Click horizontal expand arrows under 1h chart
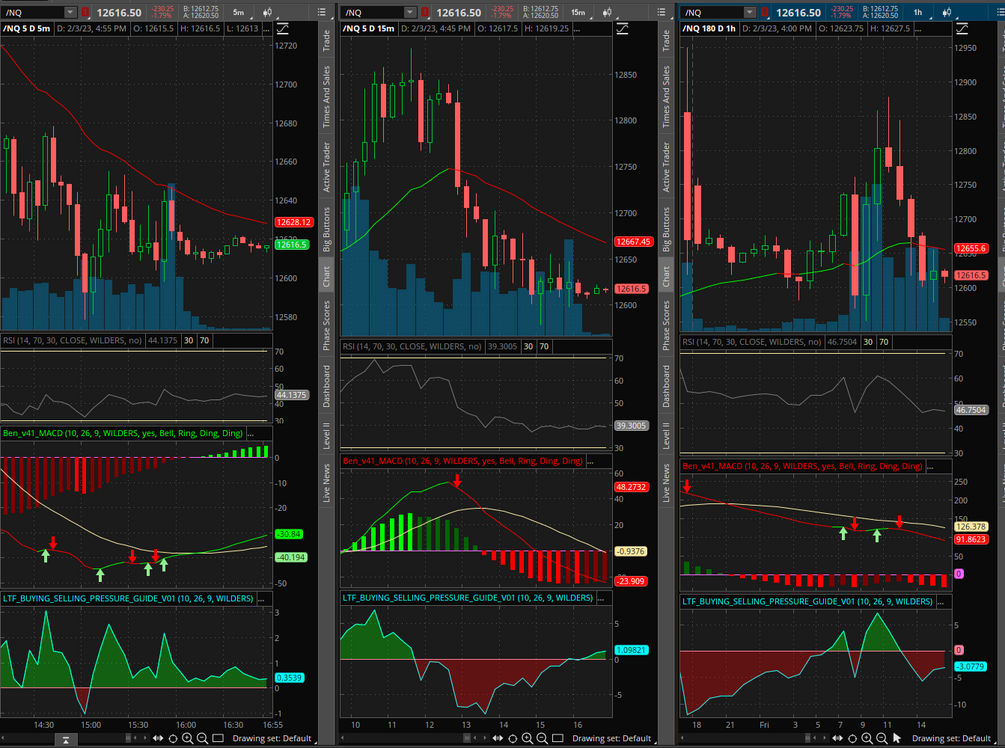 [838, 738]
